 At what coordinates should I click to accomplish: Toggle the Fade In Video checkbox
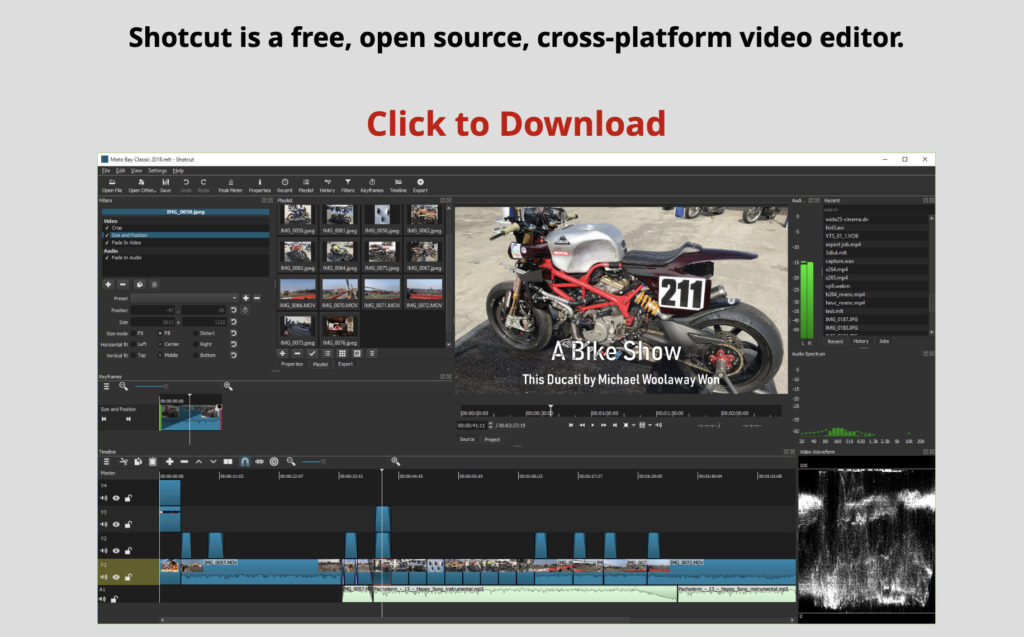coord(107,242)
